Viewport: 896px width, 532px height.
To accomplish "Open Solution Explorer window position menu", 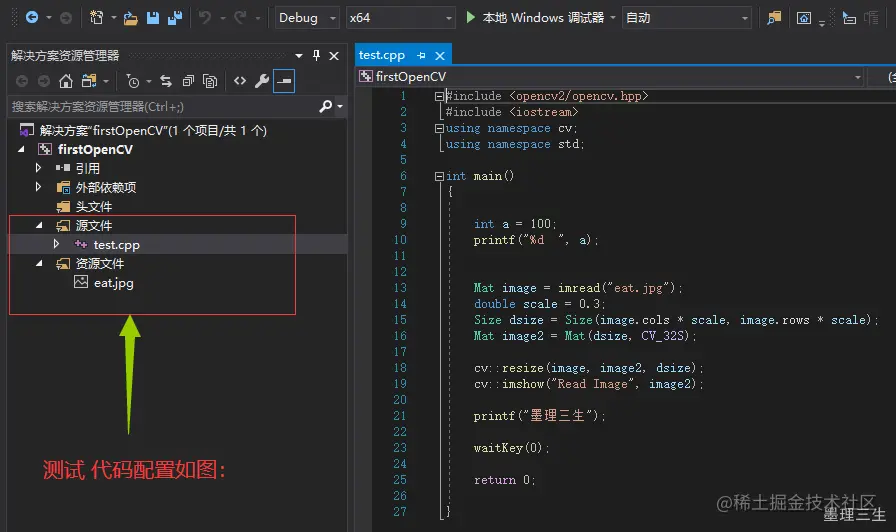I will (299, 55).
